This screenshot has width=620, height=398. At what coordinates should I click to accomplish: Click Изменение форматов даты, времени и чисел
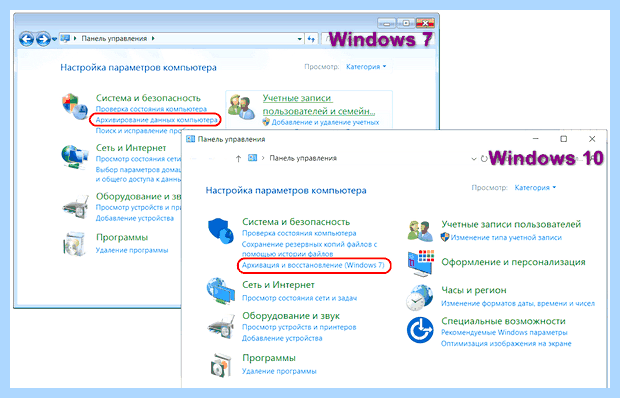click(x=518, y=304)
